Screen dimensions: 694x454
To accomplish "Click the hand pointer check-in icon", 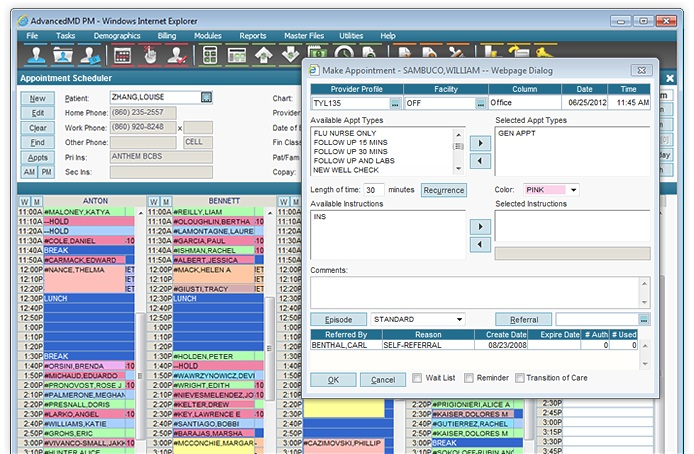I will point(150,55).
